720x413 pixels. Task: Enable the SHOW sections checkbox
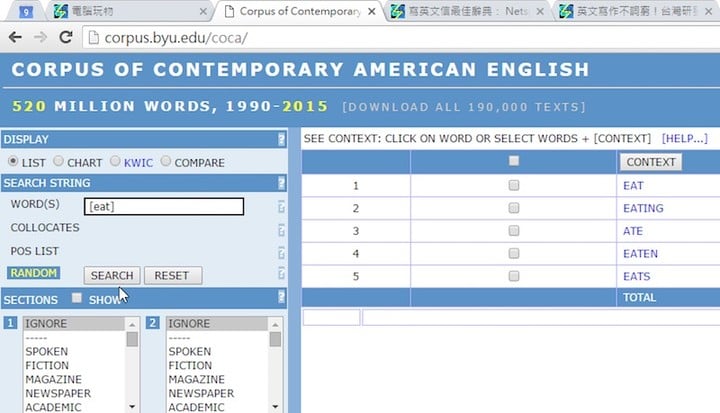pos(77,299)
